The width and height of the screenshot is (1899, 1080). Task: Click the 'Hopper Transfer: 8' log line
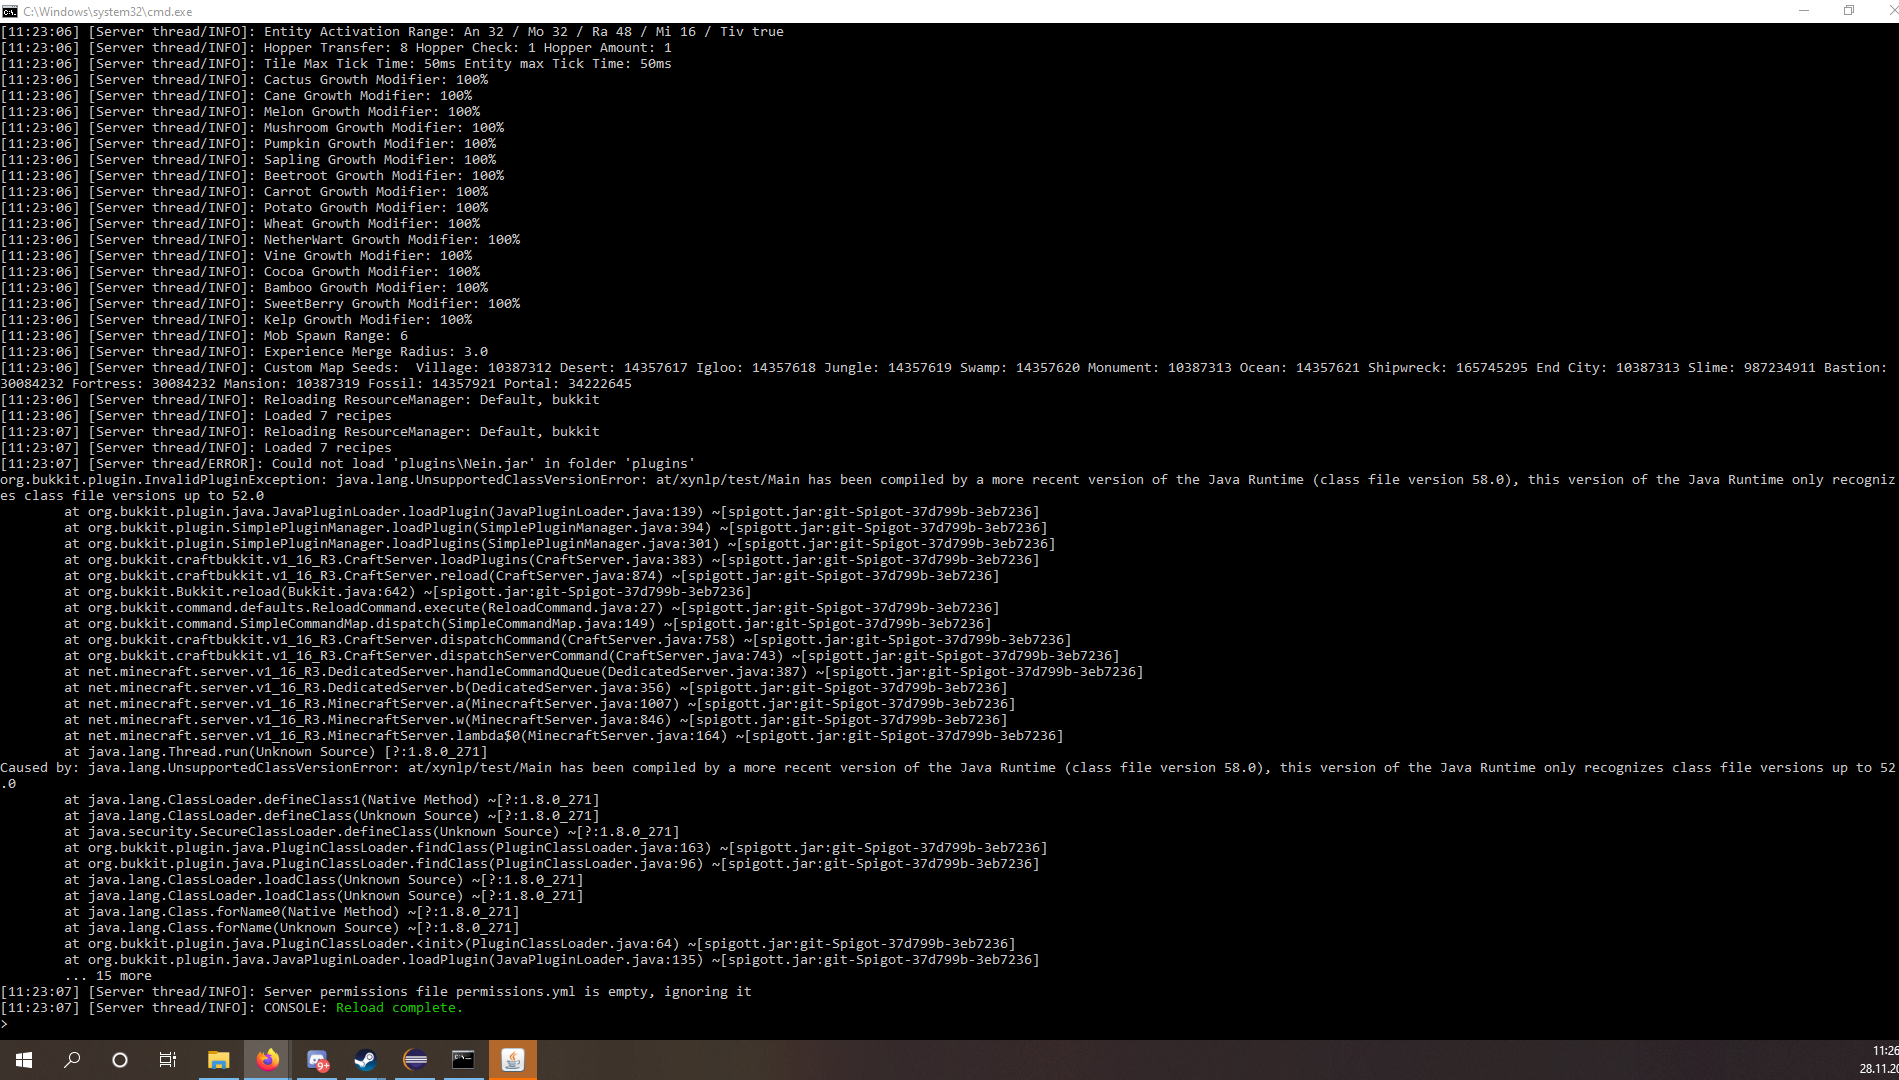(x=336, y=48)
